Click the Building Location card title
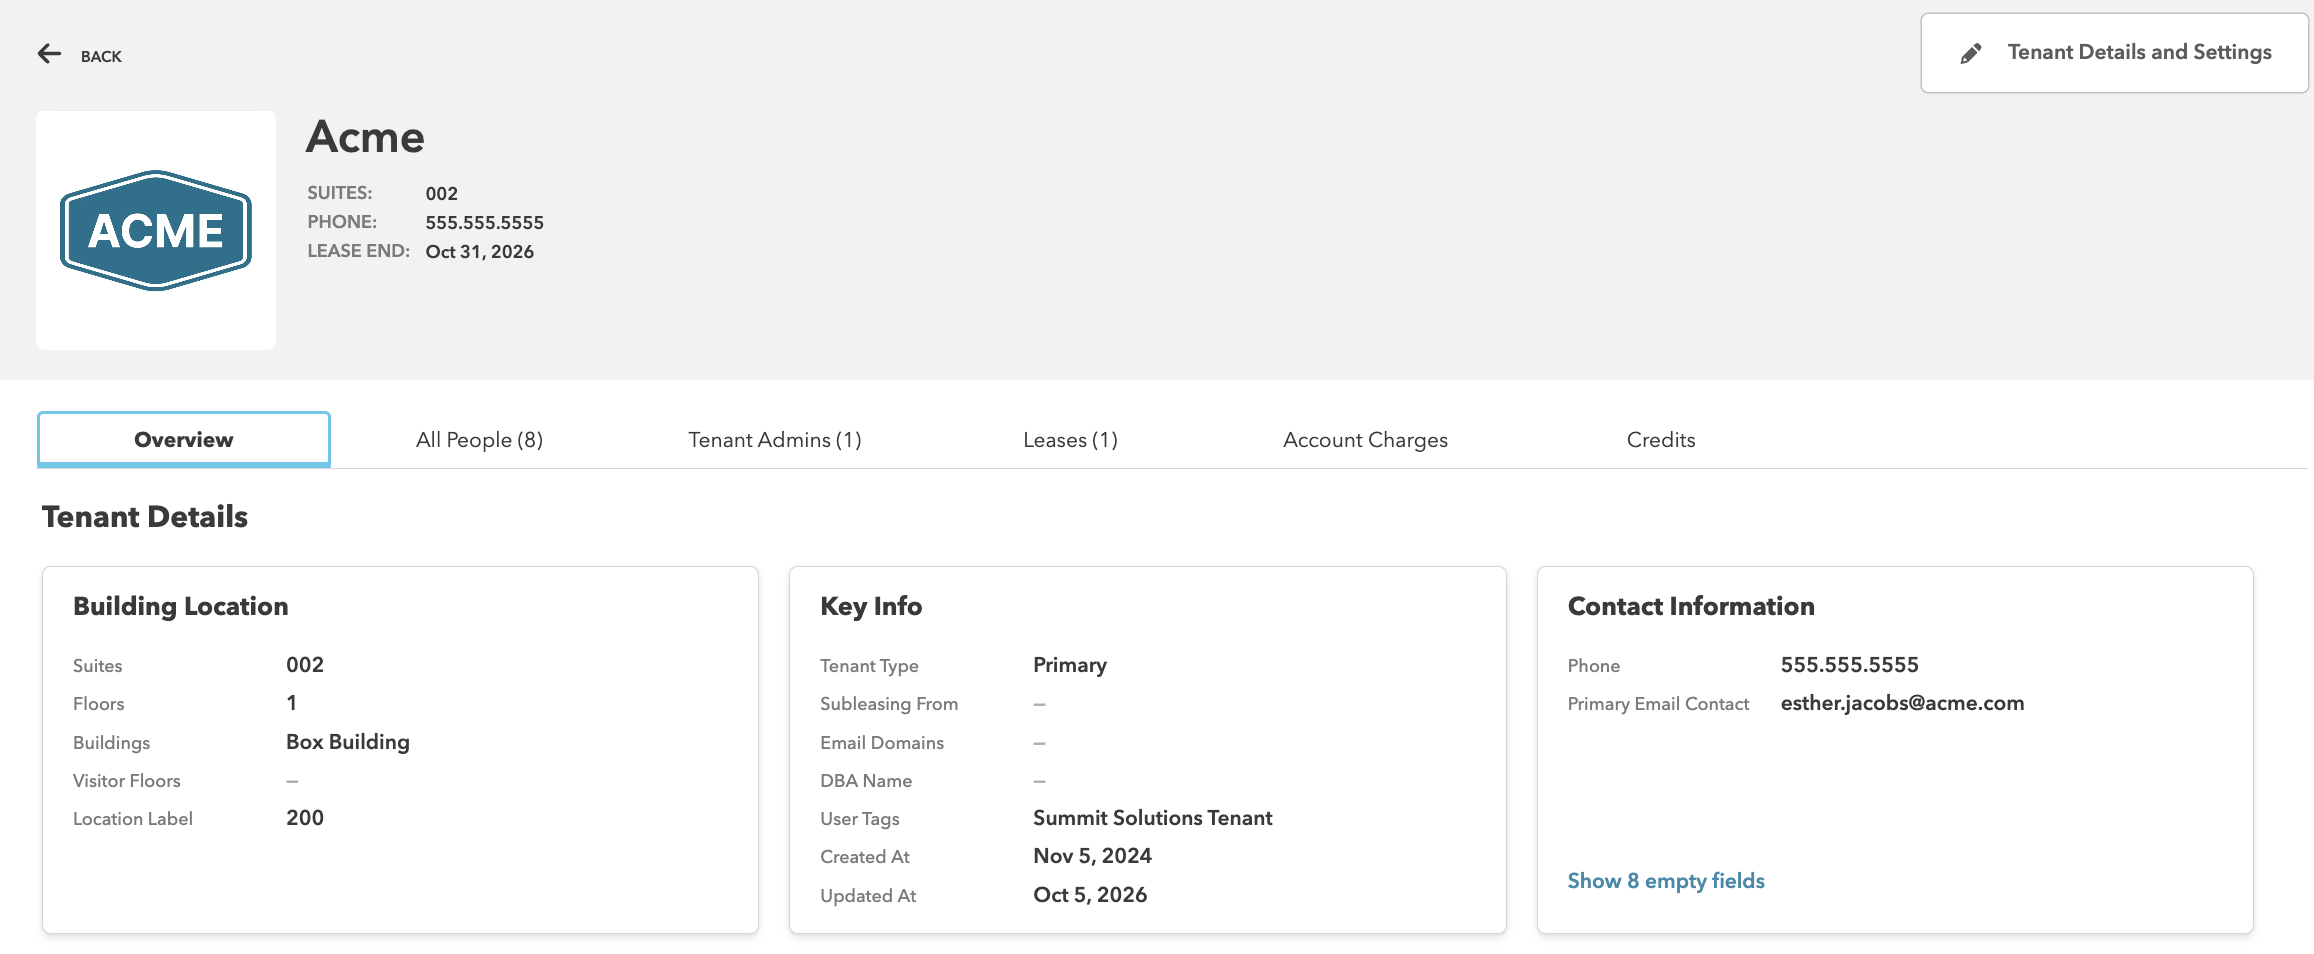The height and width of the screenshot is (954, 2314). tap(181, 606)
